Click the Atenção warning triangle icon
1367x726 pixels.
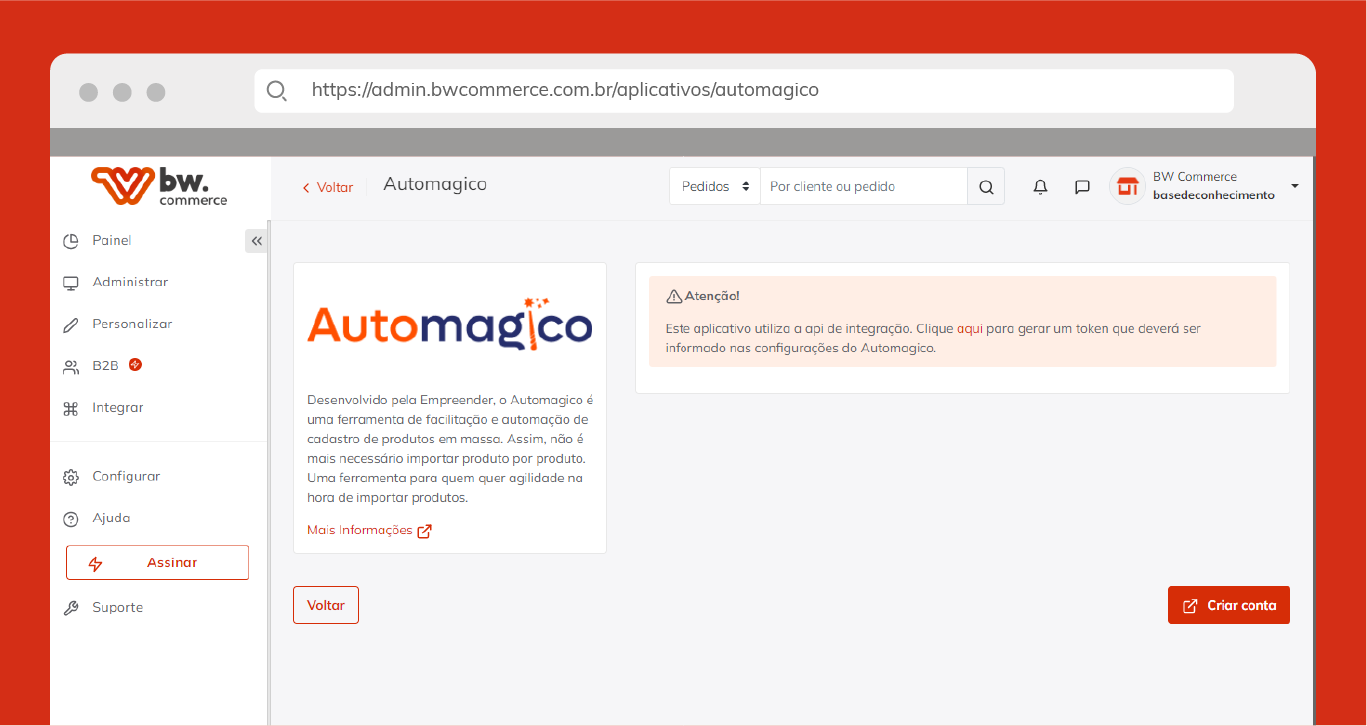[x=674, y=296]
